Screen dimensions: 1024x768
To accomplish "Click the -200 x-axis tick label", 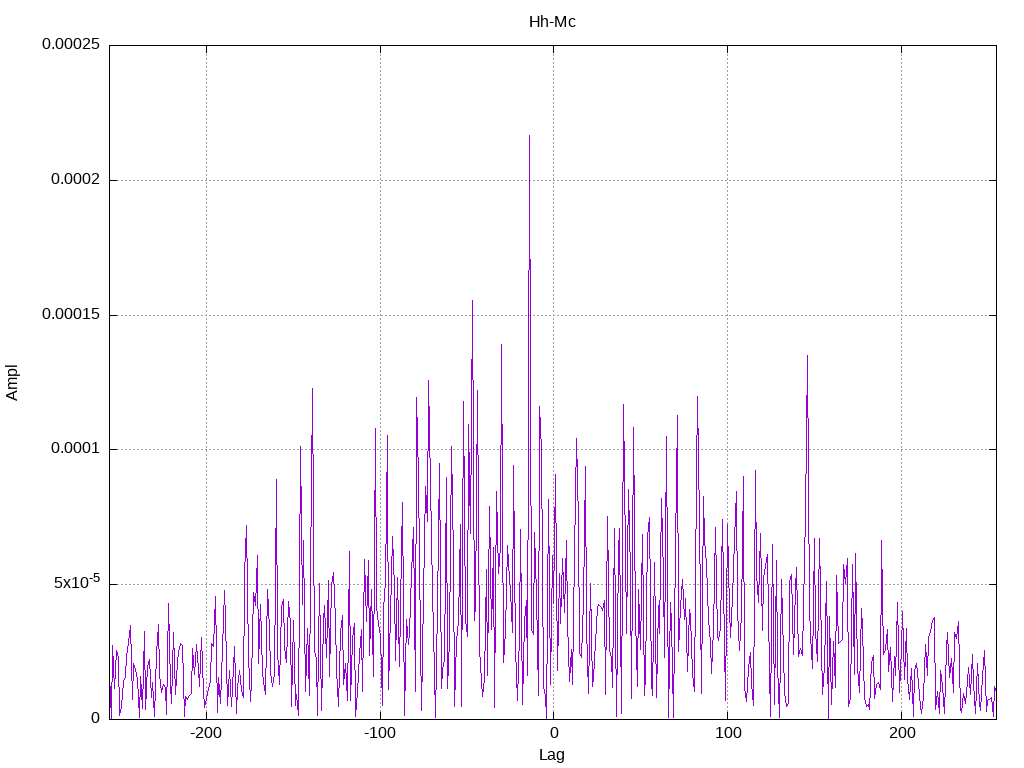I will click(x=206, y=733).
